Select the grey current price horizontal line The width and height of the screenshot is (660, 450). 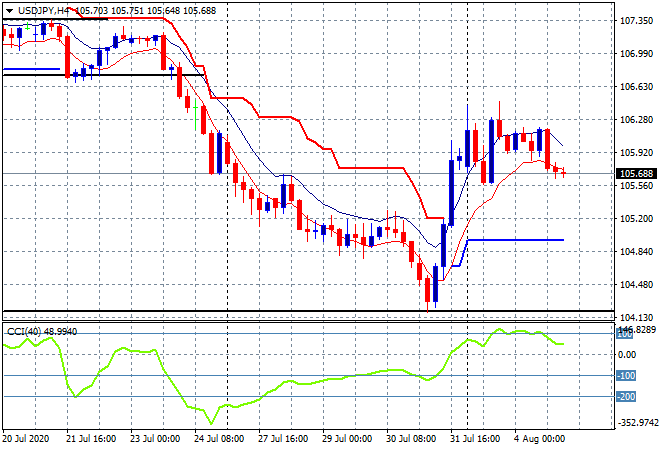click(308, 173)
